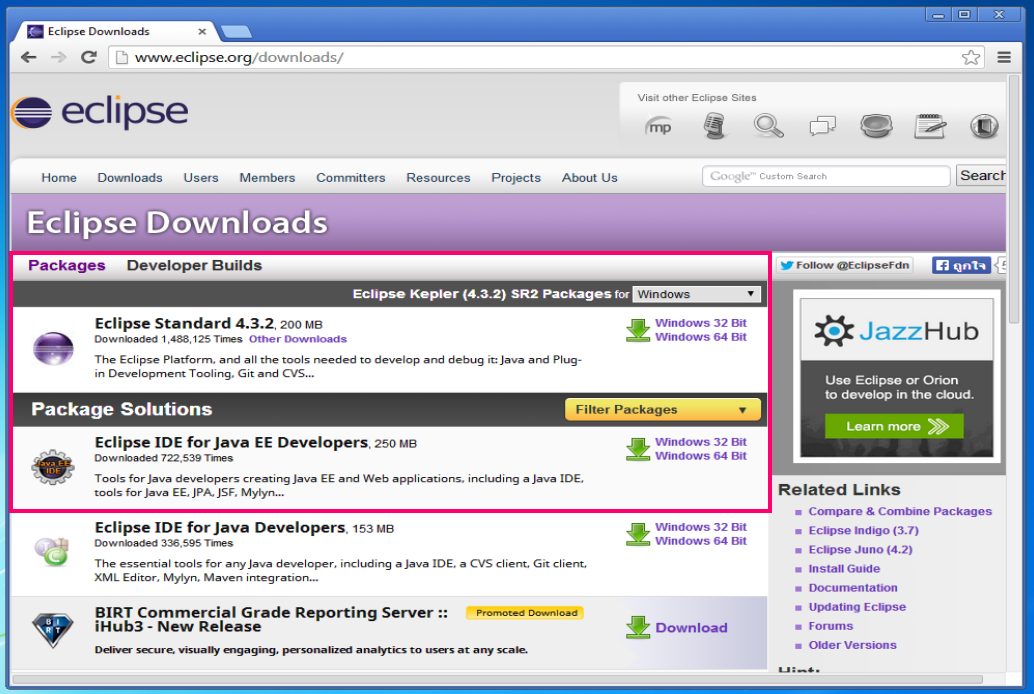Open the Home menu item
The height and width of the screenshot is (694, 1034).
click(x=59, y=177)
